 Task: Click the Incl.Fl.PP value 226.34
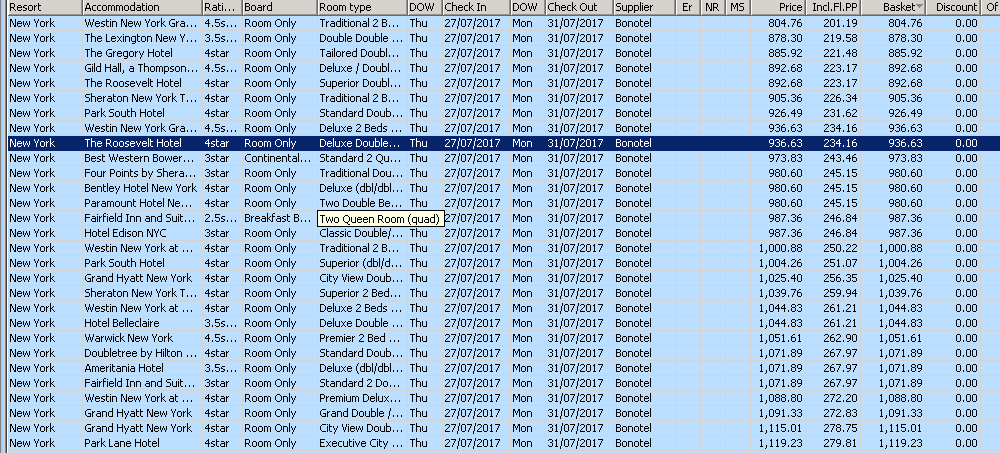(x=840, y=98)
